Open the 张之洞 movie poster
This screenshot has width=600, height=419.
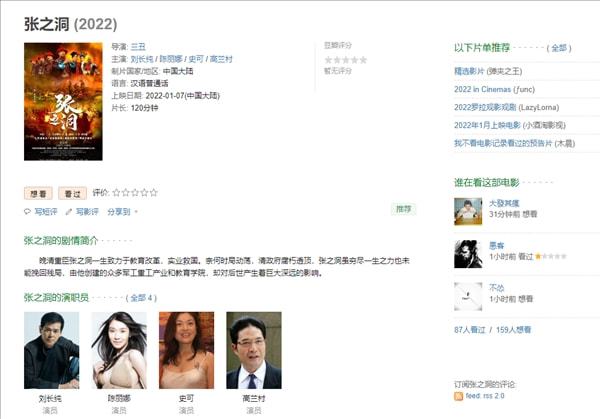pyautogui.click(x=63, y=101)
